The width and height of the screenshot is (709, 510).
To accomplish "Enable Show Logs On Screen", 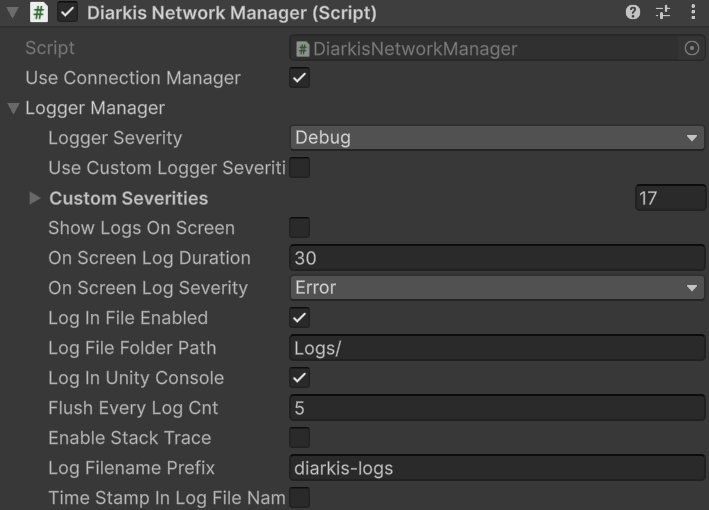I will point(299,228).
